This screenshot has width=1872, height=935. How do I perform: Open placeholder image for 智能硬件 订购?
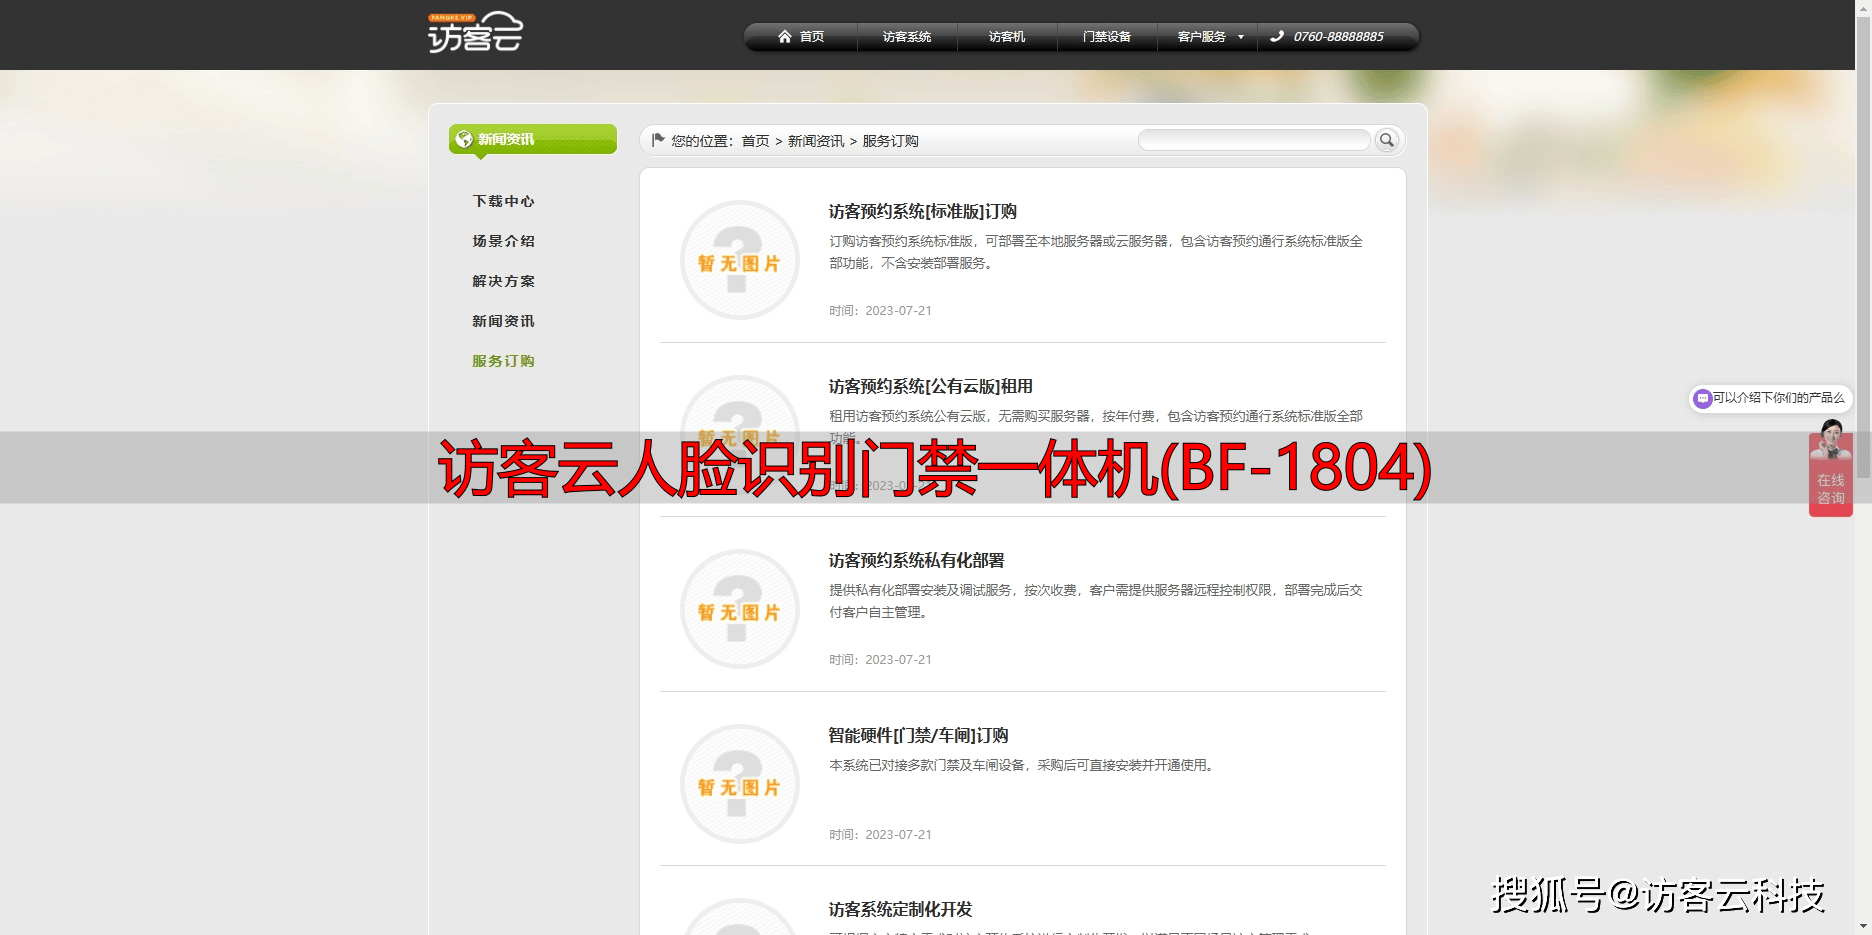tap(739, 784)
